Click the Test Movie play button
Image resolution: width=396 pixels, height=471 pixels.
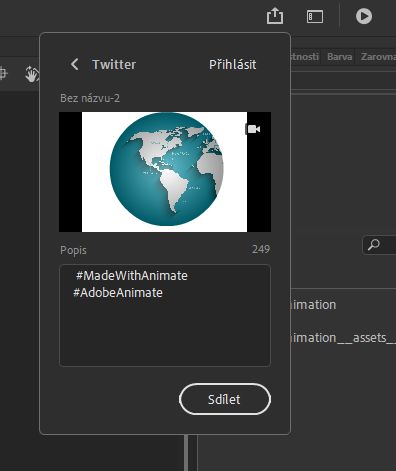(364, 16)
